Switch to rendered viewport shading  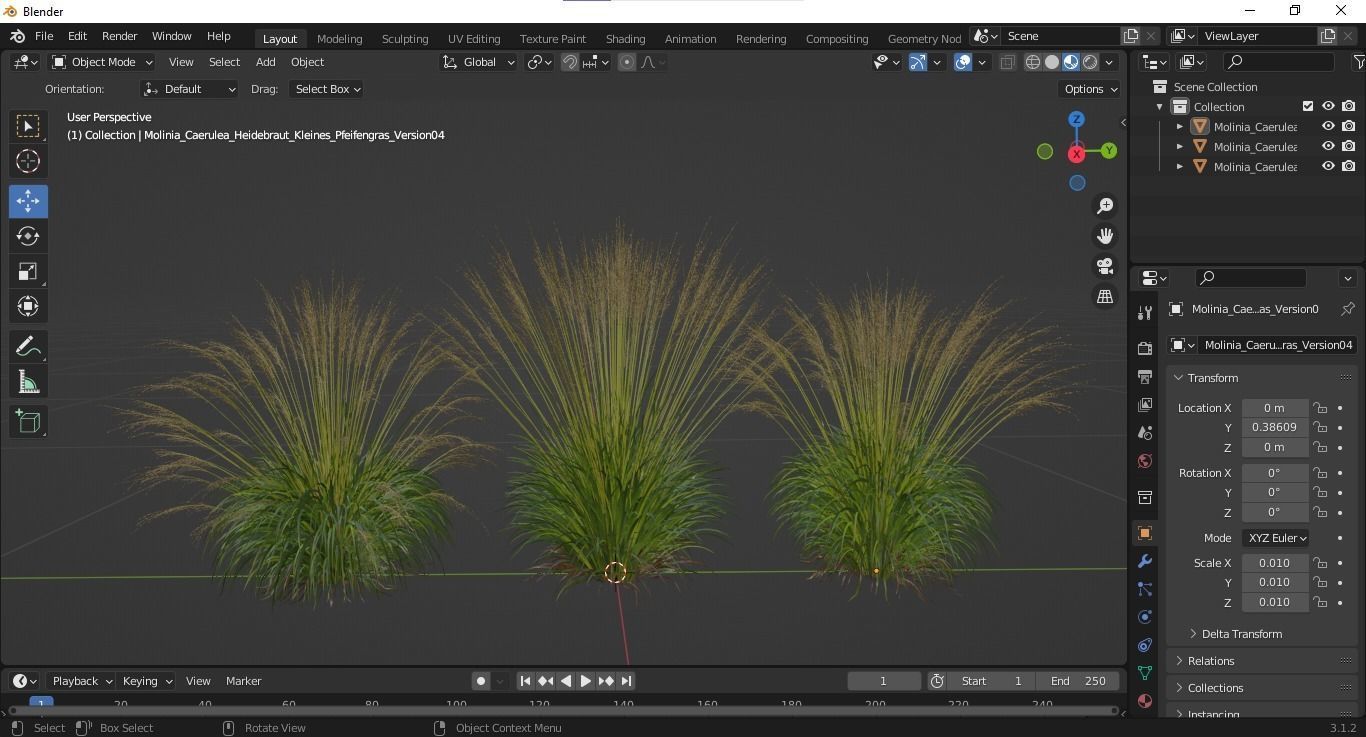(x=1090, y=62)
